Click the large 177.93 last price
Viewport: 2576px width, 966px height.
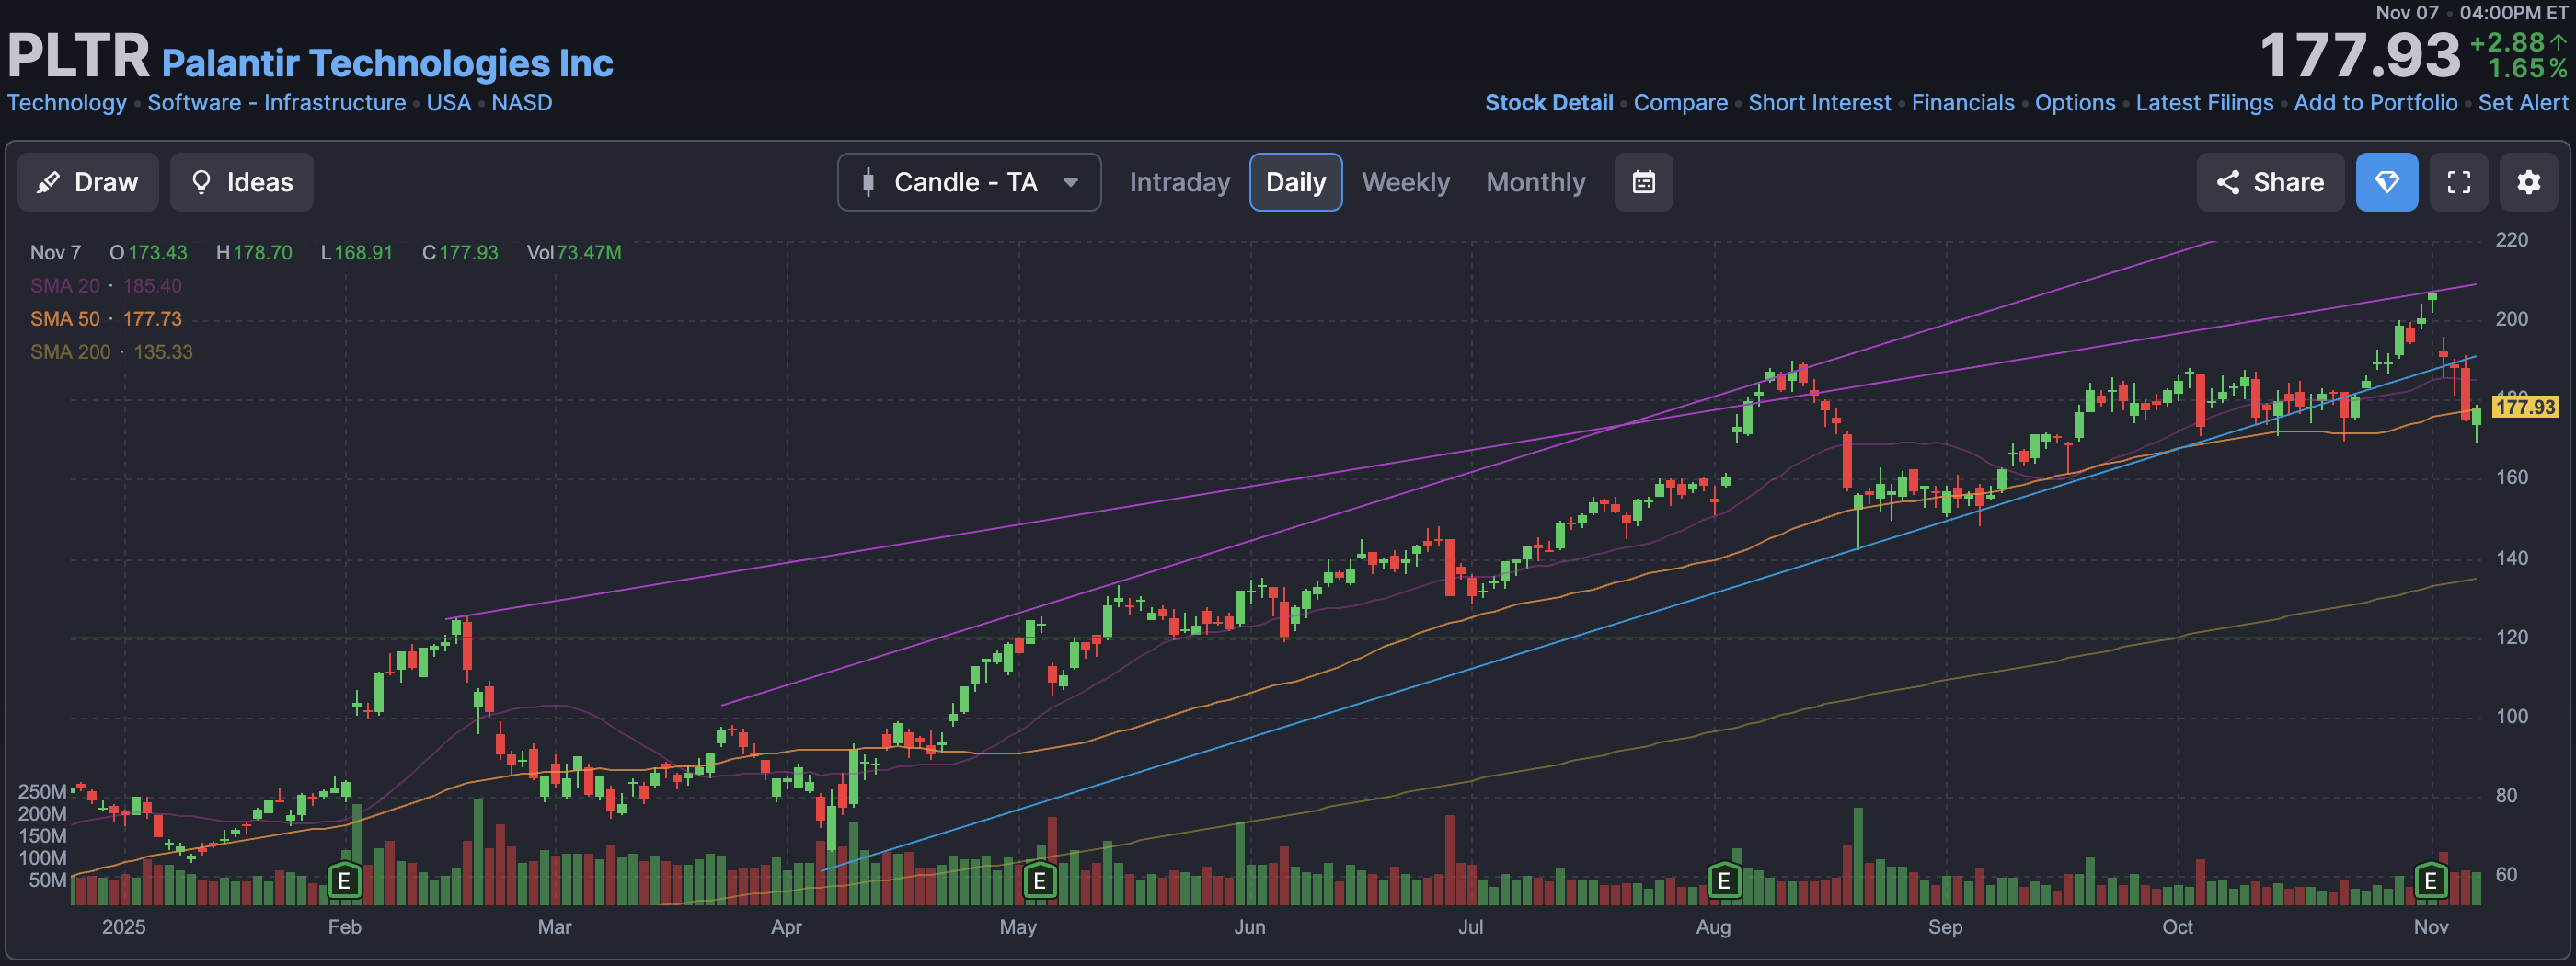(x=2359, y=56)
